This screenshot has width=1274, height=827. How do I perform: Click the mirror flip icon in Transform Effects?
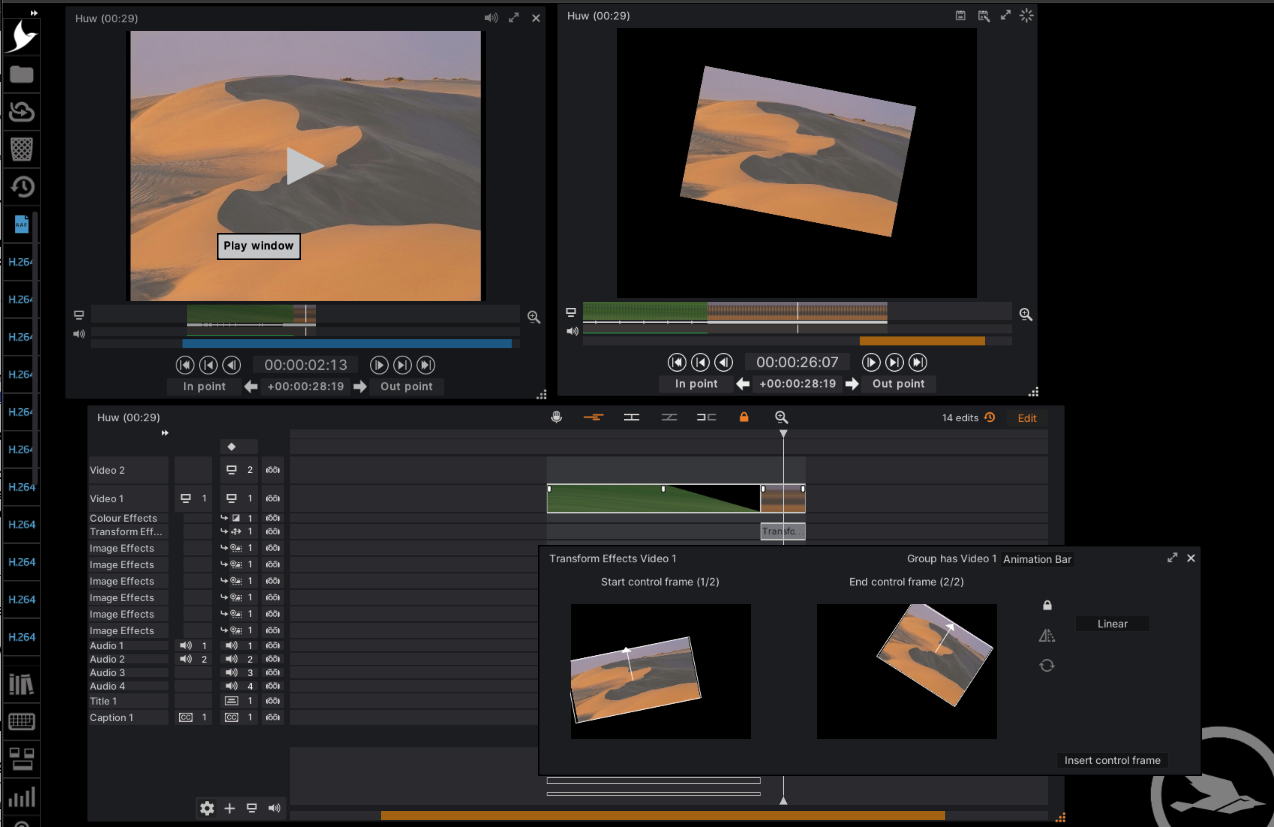pyautogui.click(x=1047, y=635)
